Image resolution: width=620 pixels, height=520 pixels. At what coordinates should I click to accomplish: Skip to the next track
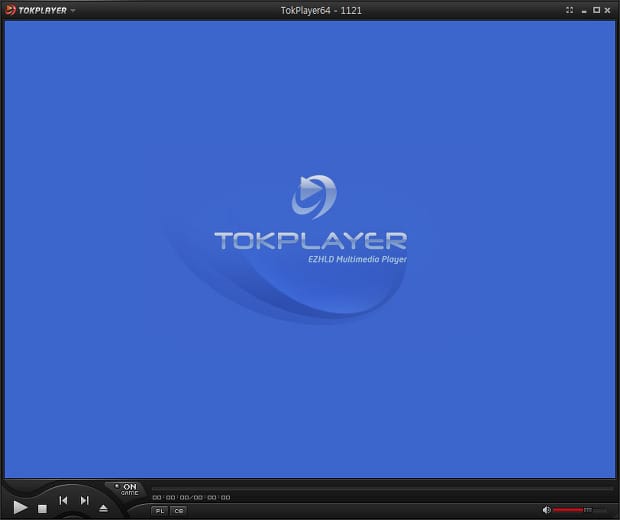(x=84, y=501)
